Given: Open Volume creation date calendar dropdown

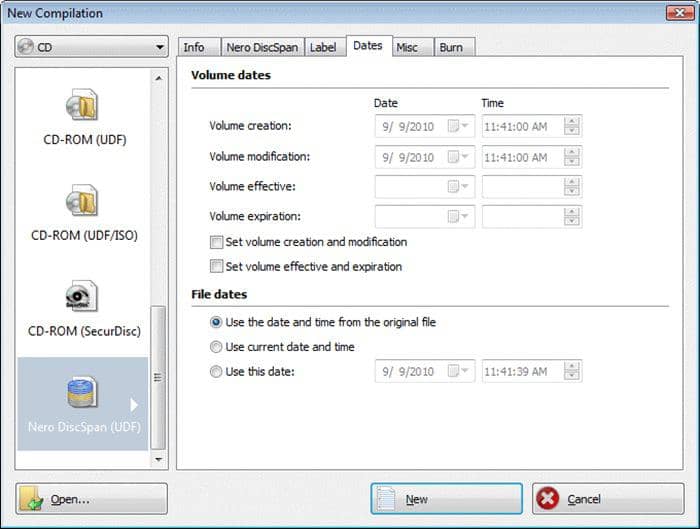Looking at the screenshot, I should (458, 126).
